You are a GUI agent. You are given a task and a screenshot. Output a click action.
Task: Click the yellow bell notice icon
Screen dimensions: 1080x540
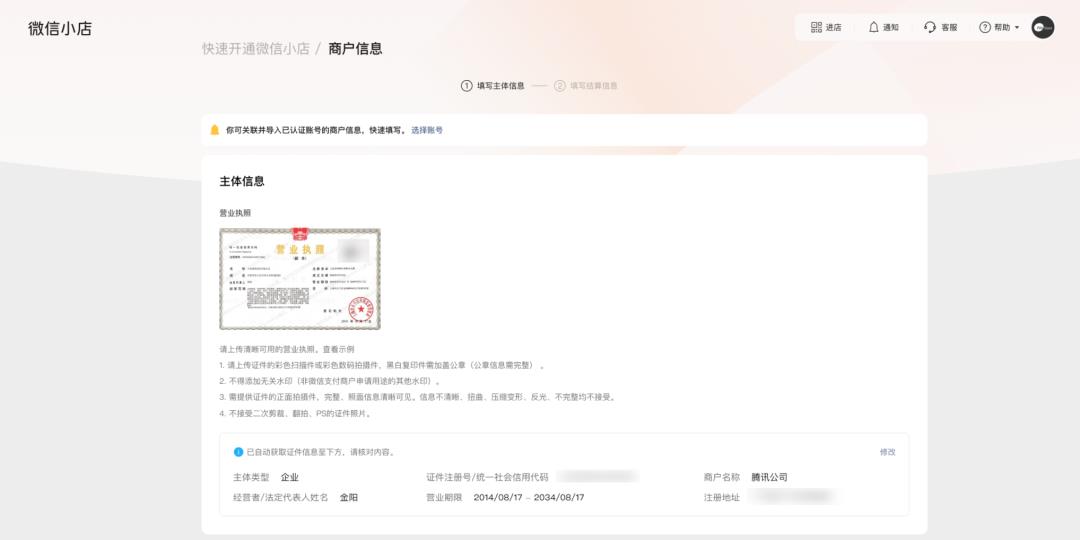(x=214, y=130)
